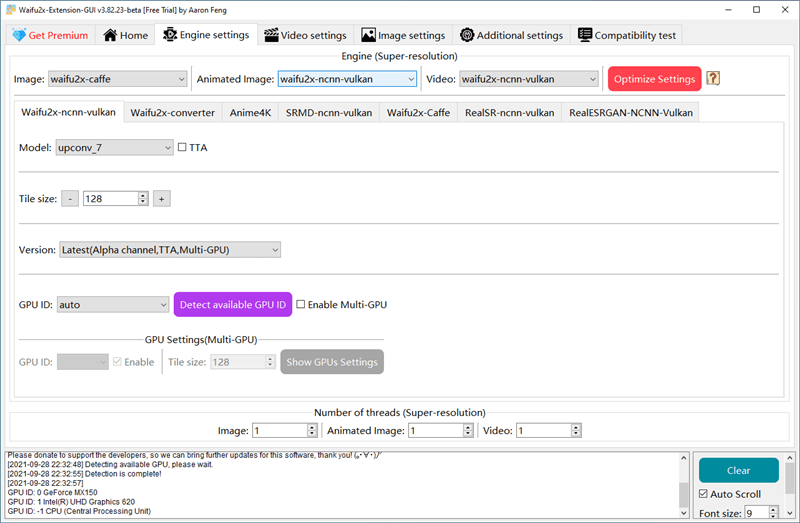Click the Image threads number field

(280, 431)
